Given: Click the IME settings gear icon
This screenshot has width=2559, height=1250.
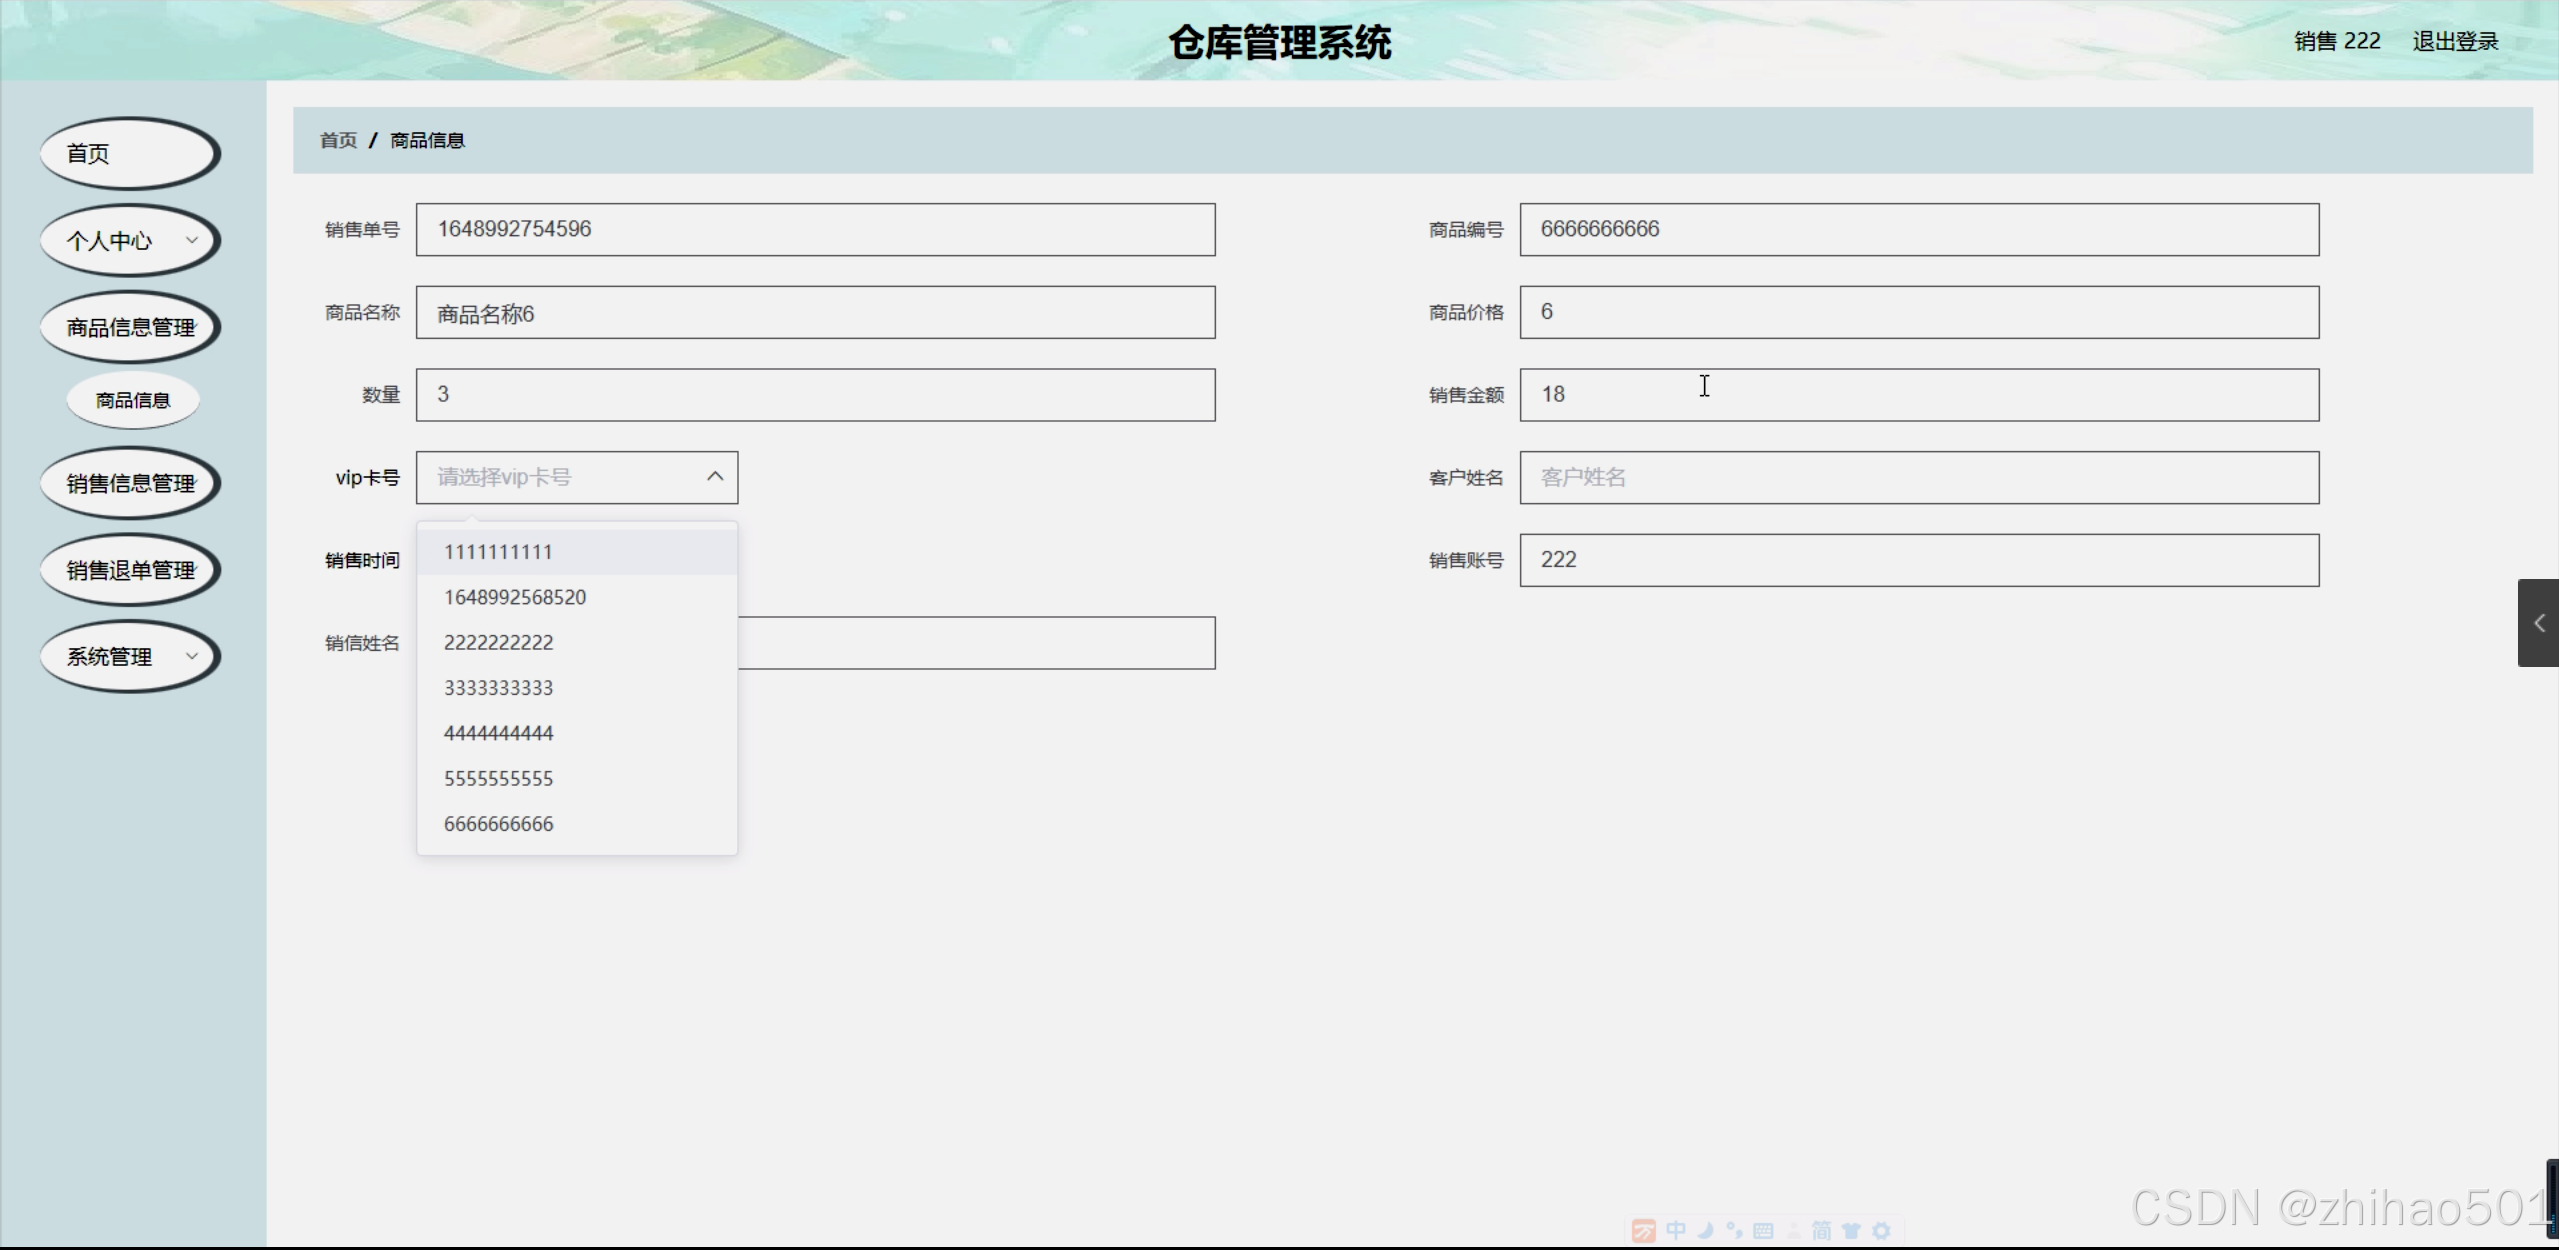Looking at the screenshot, I should pos(1881,1231).
